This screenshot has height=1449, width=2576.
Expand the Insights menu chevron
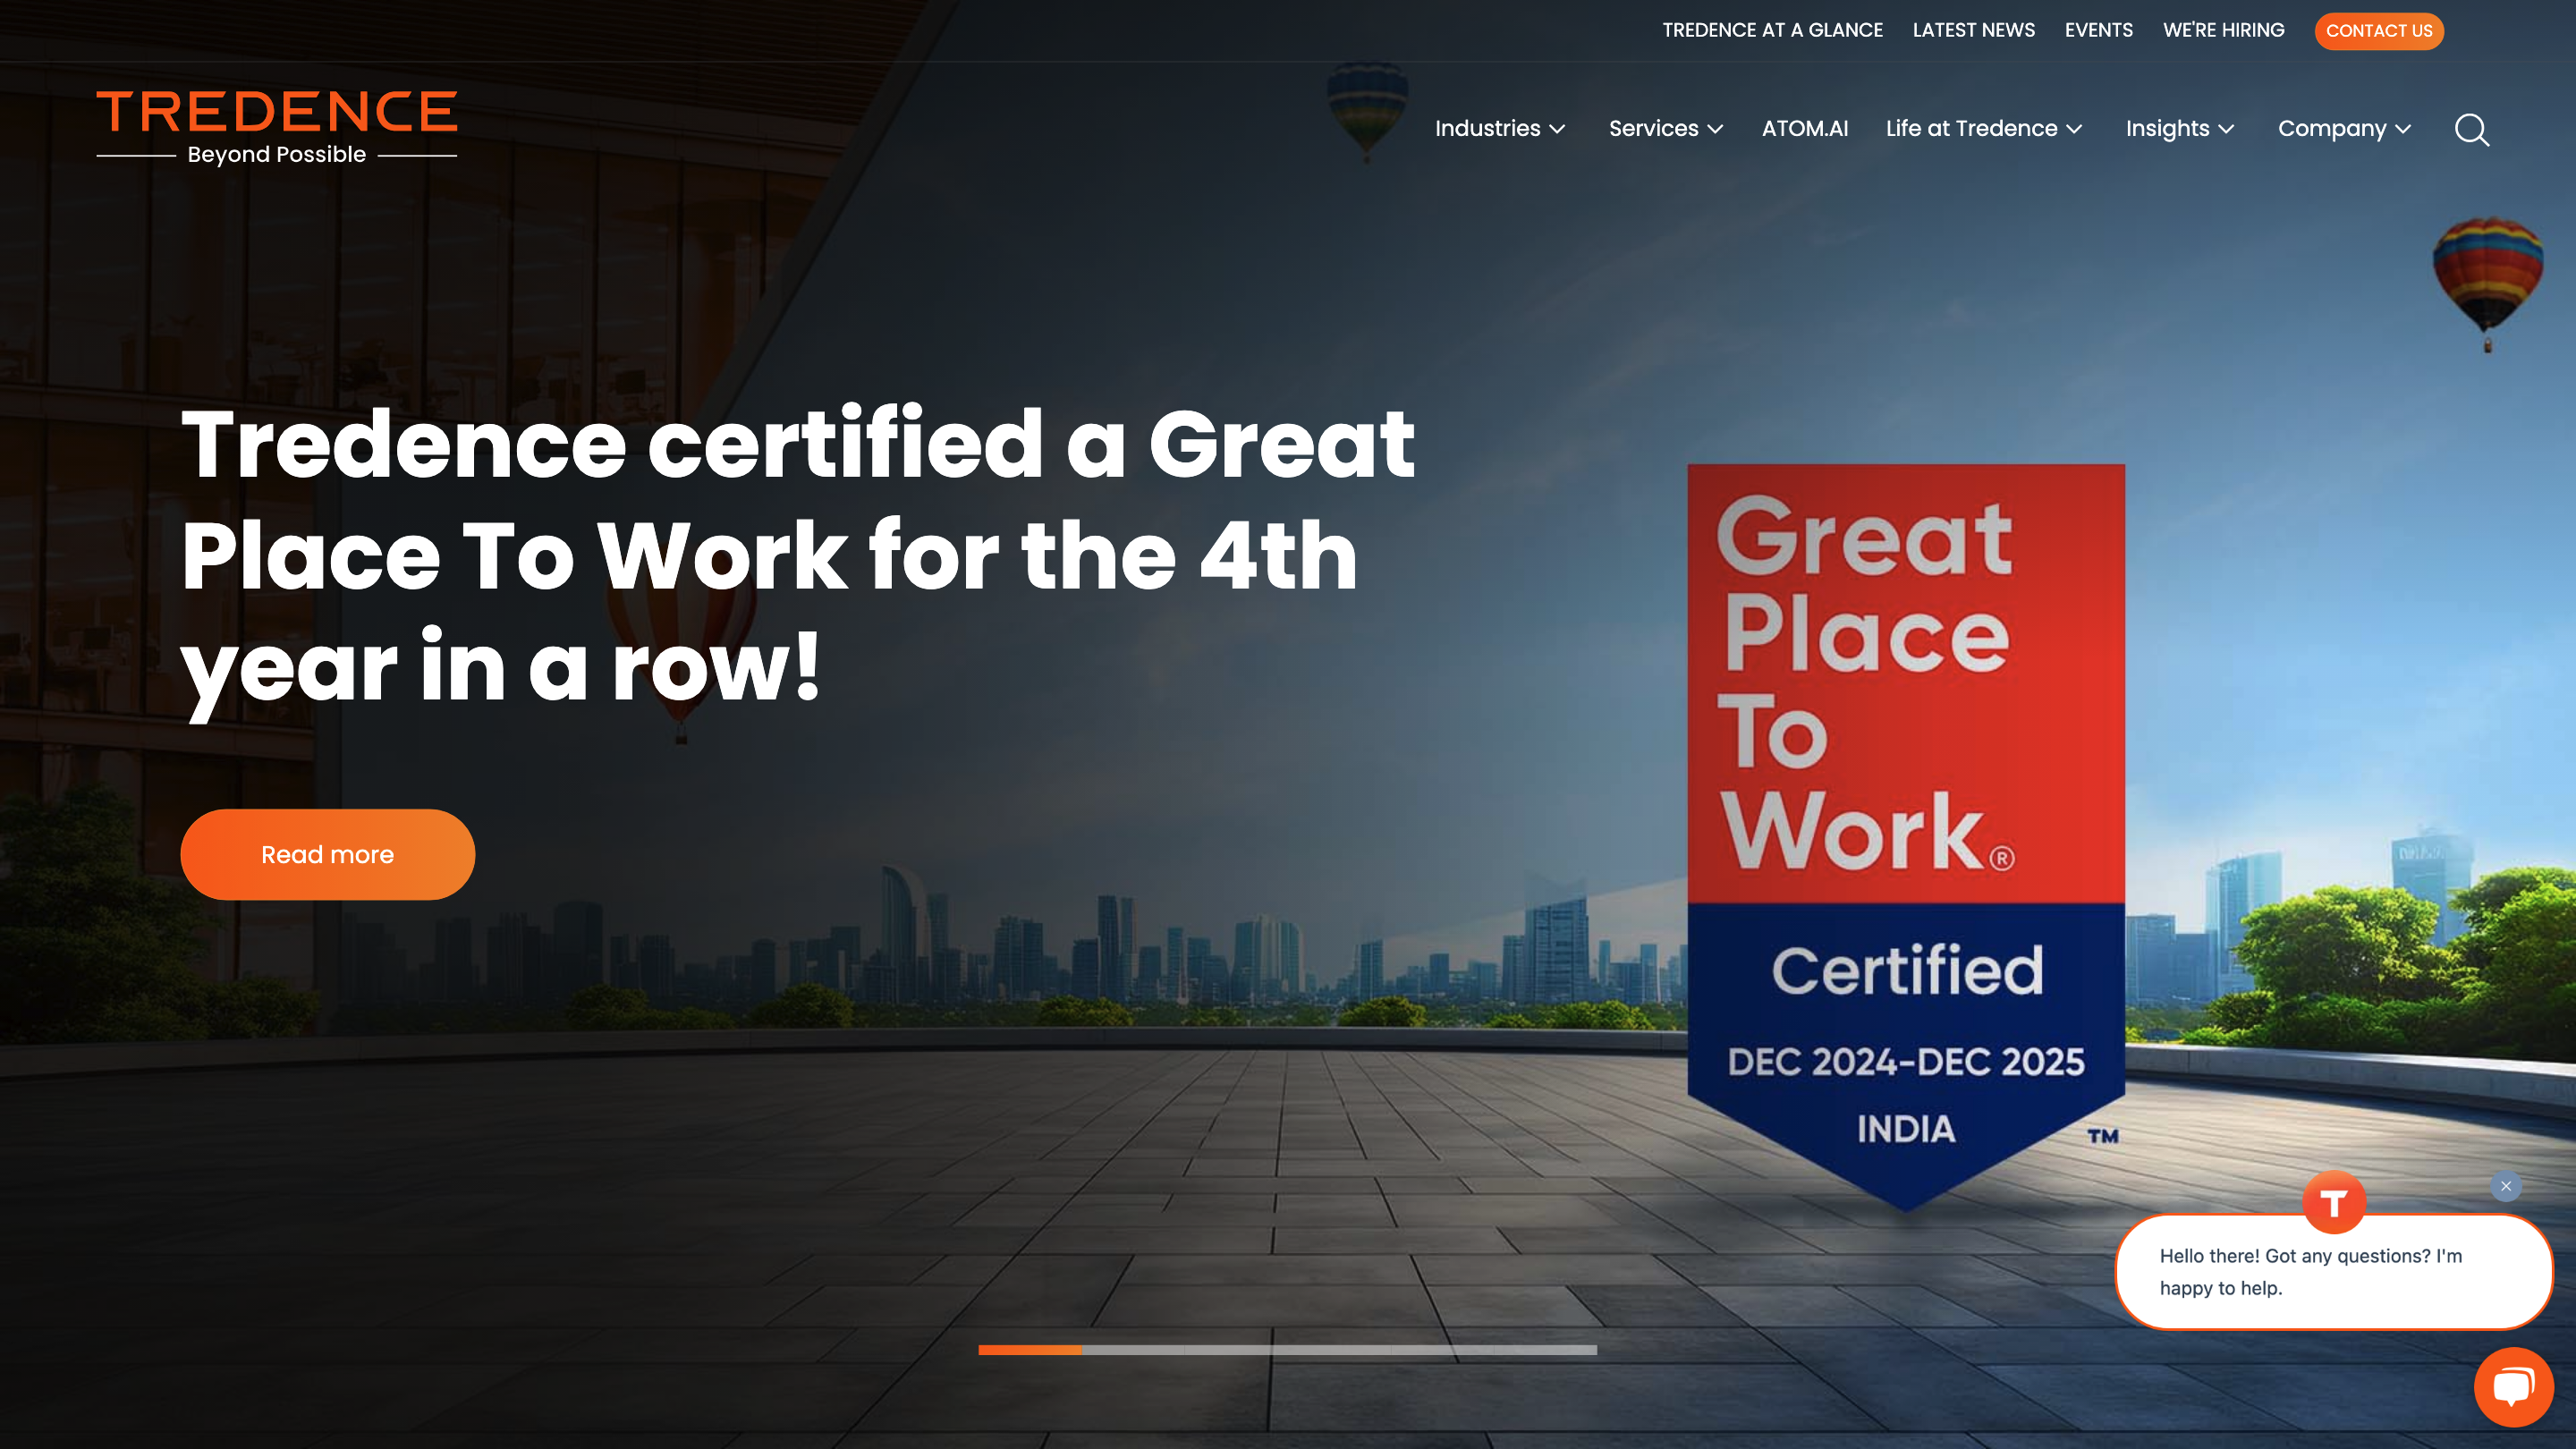click(x=2227, y=129)
